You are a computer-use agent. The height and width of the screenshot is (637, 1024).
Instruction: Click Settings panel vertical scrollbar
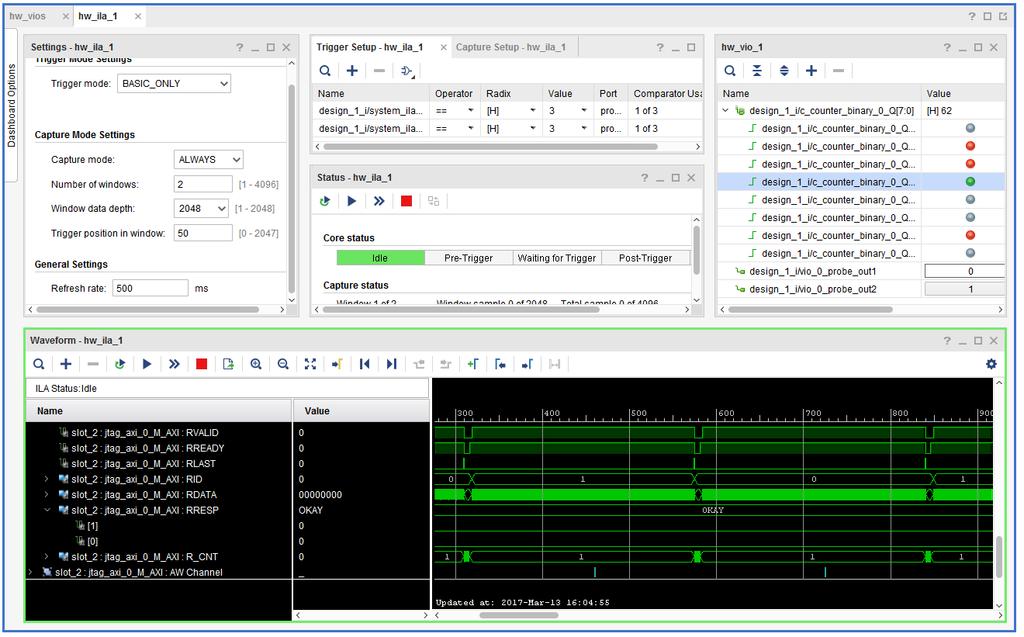[x=291, y=188]
